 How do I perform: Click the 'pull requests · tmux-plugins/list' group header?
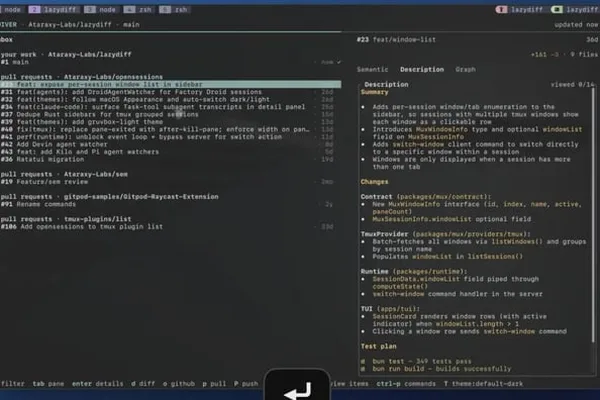tap(66, 219)
